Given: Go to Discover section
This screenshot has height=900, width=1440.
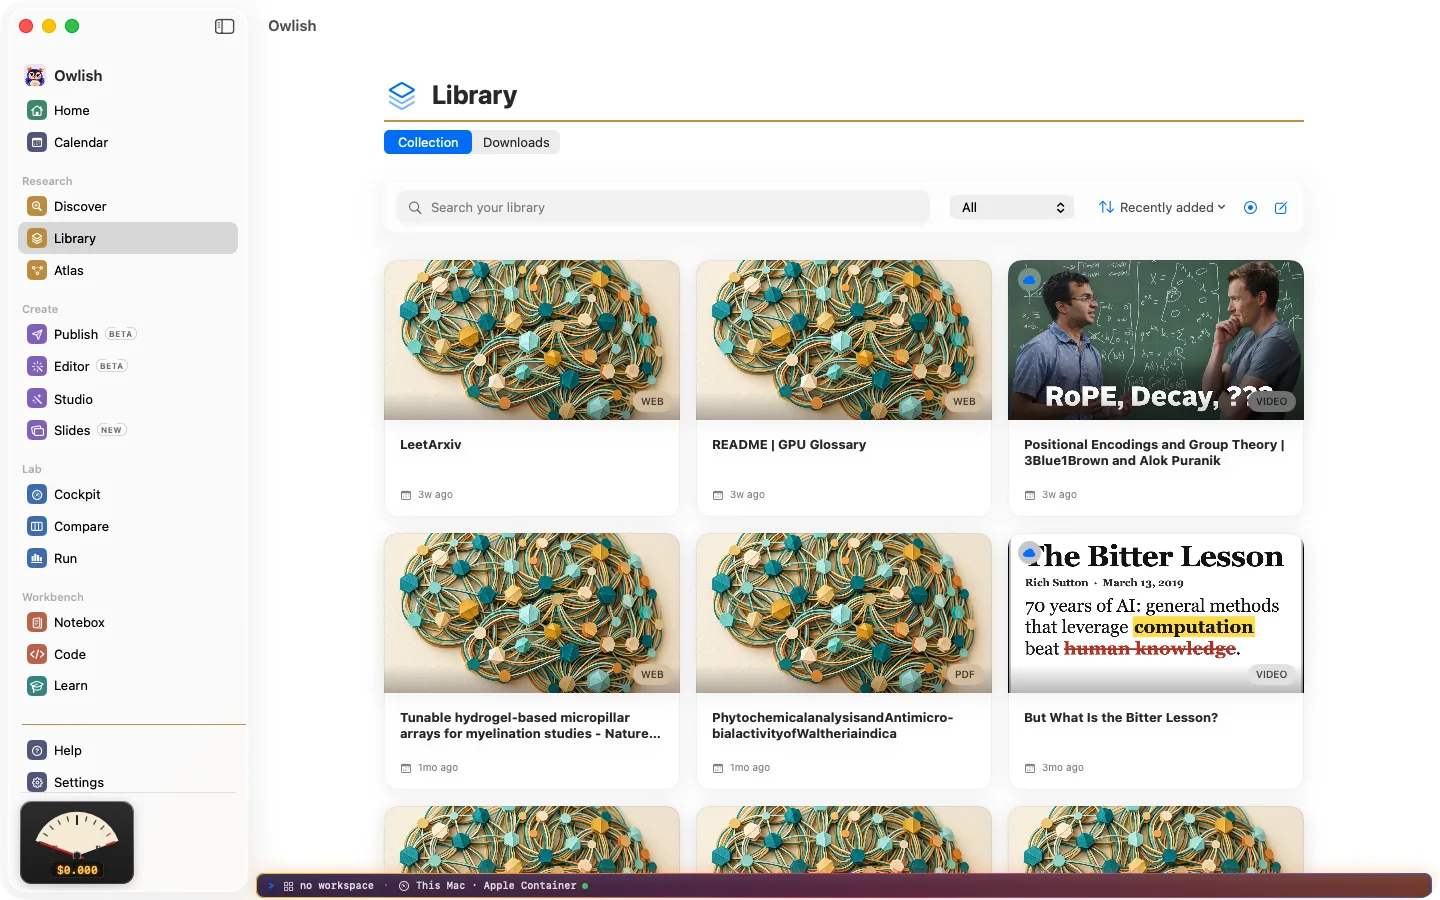Looking at the screenshot, I should 128,206.
